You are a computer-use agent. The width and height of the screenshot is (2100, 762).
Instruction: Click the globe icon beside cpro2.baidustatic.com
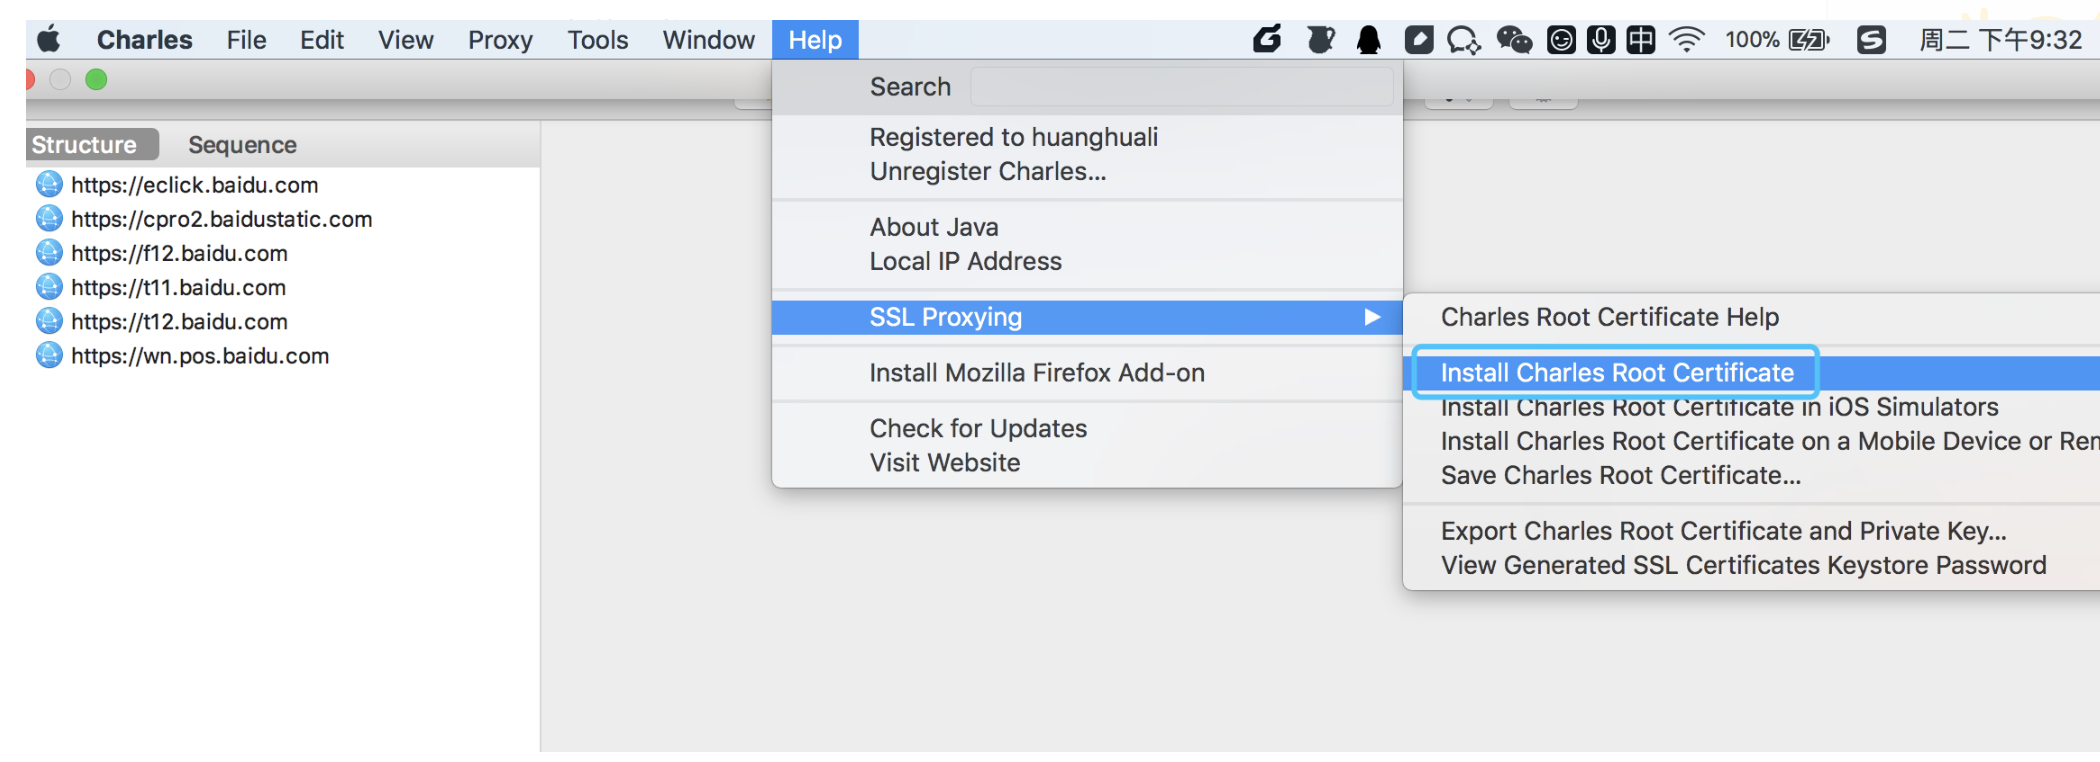tap(49, 218)
